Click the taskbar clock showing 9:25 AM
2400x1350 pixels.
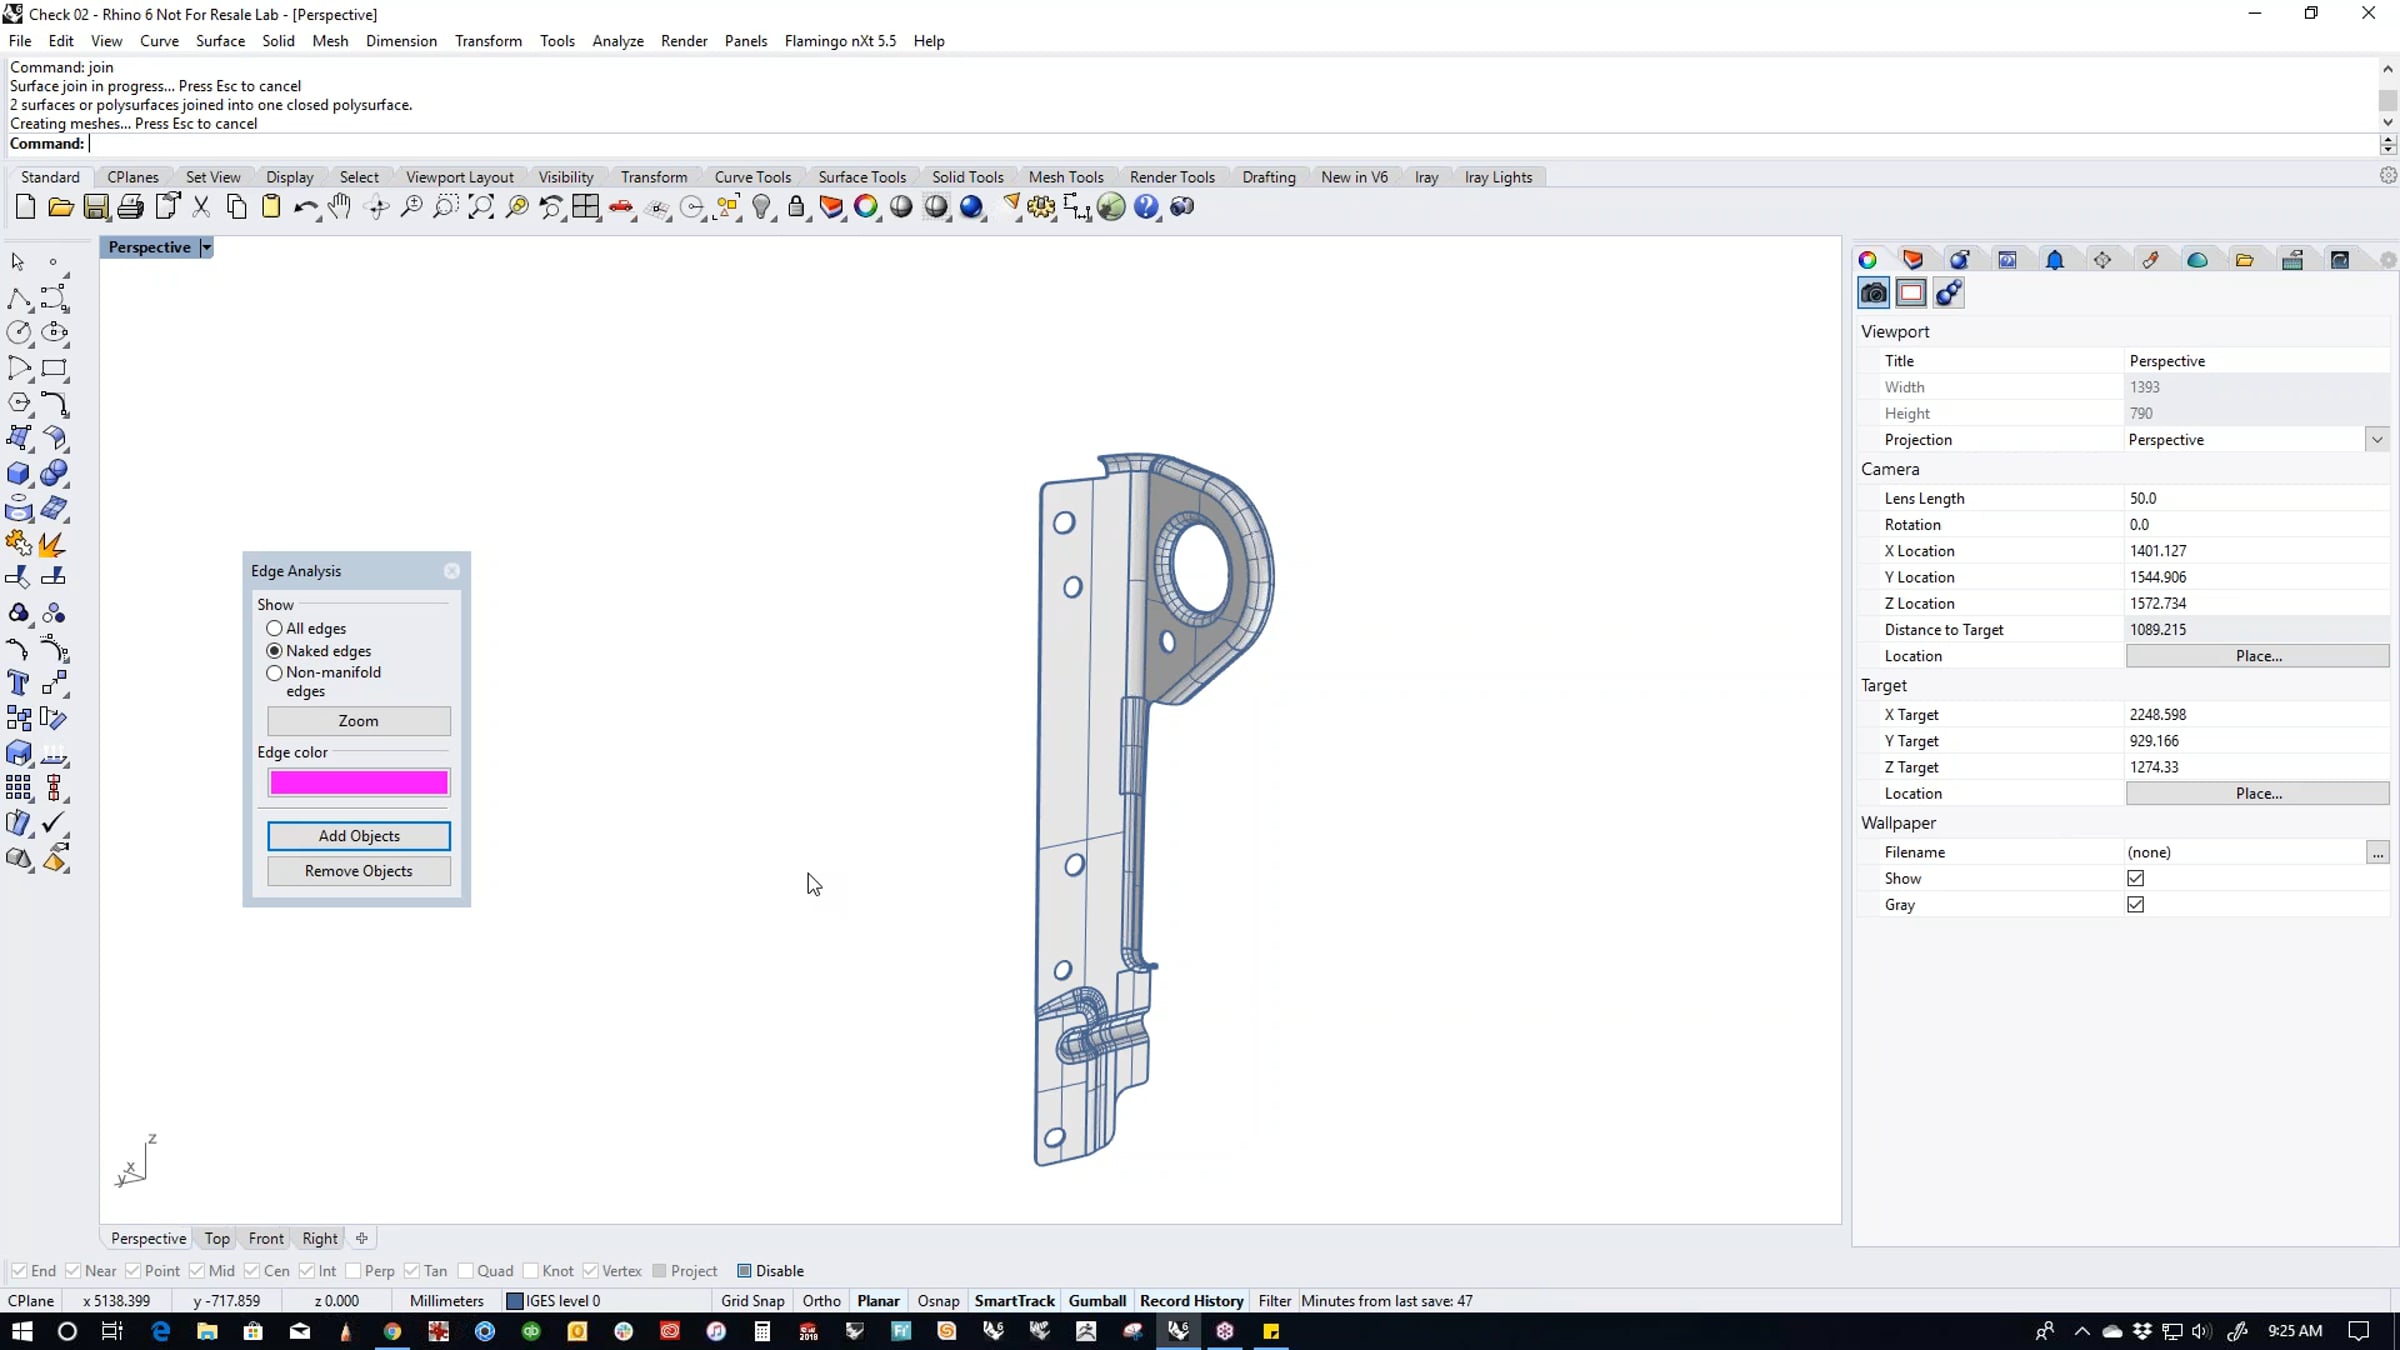pos(2294,1331)
